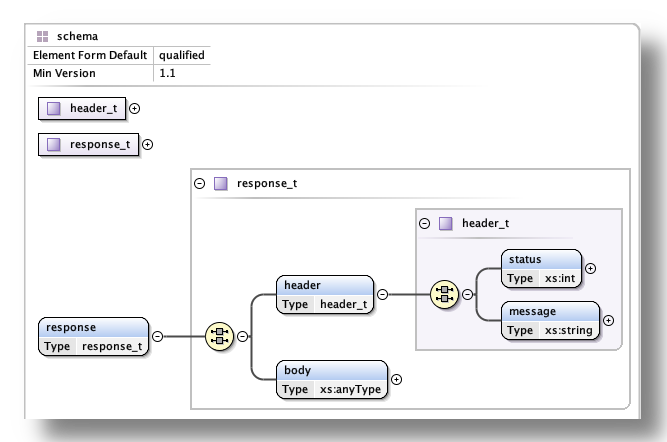This screenshot has height=442, width=667.
Task: Click the schema grid icon
Action: click(x=43, y=36)
